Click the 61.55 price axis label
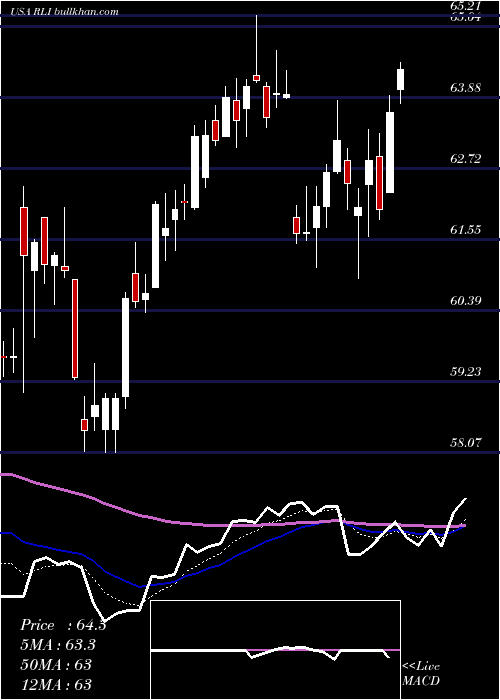Viewport: 500px width, 700px height. 466,229
